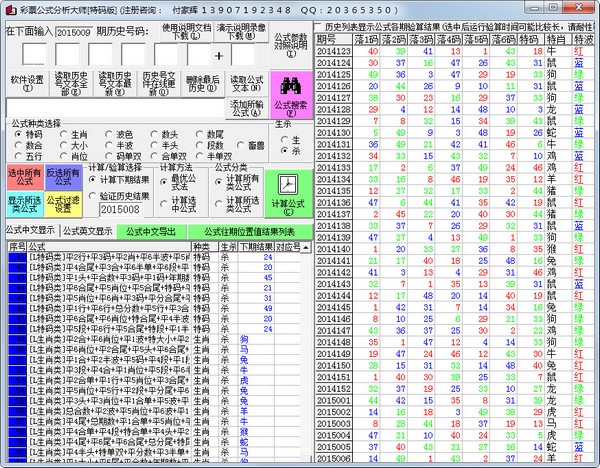Image resolution: width=600 pixels, height=468 pixels.
Task: Choose the 数头 radio option
Action: (154, 134)
